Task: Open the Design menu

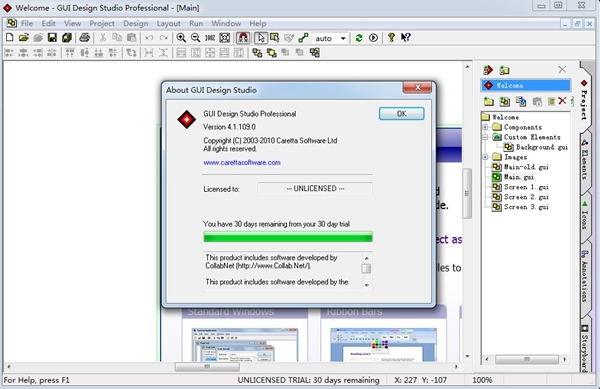Action: [x=135, y=23]
